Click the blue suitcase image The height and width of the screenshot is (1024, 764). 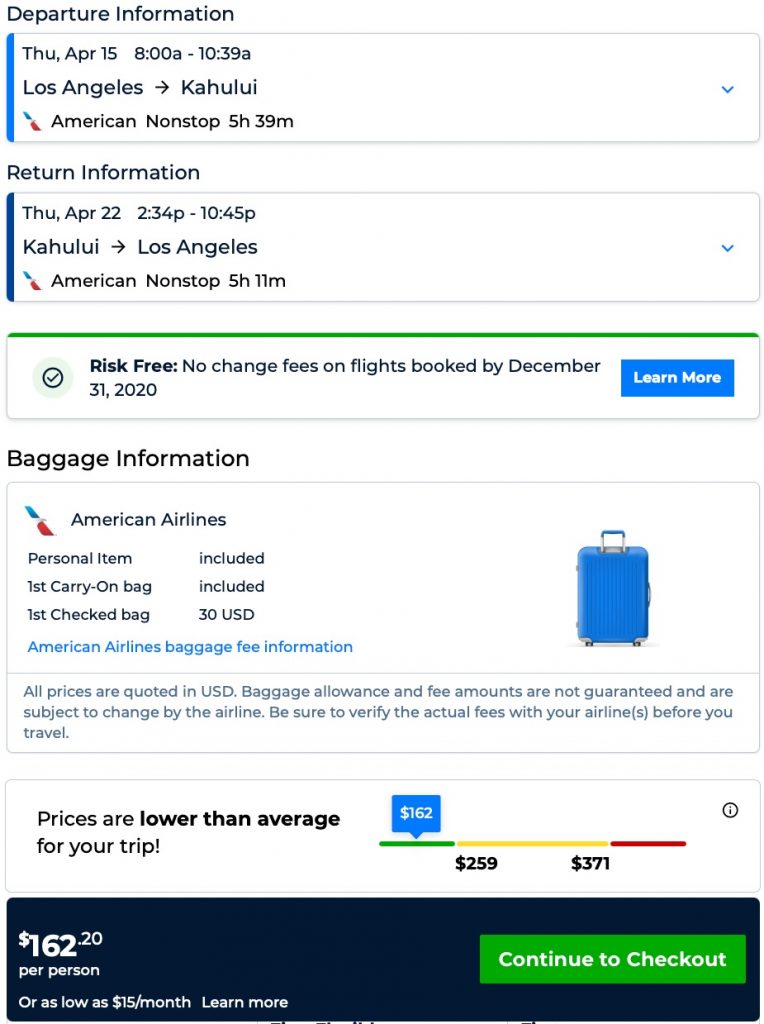[x=613, y=588]
